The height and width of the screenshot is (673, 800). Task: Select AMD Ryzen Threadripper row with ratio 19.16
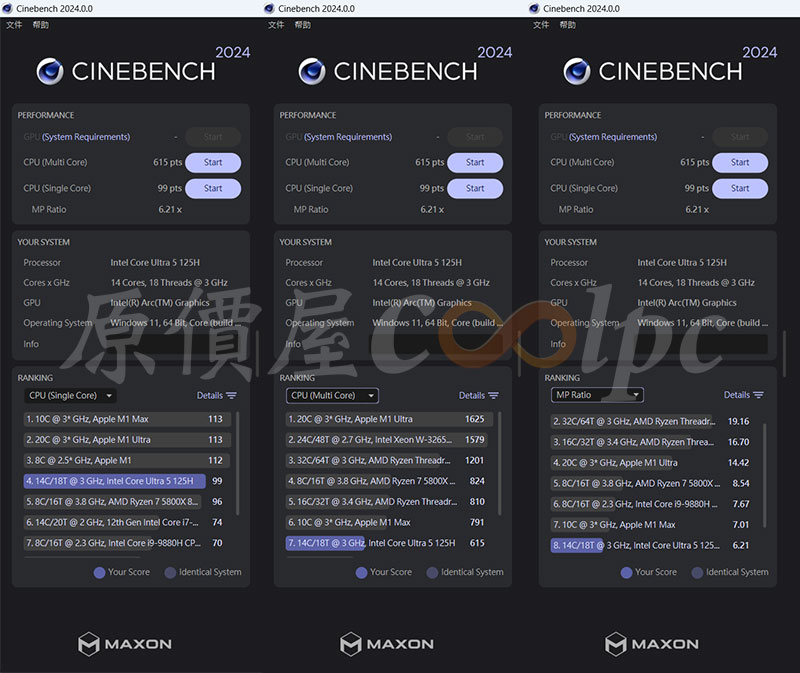click(652, 421)
